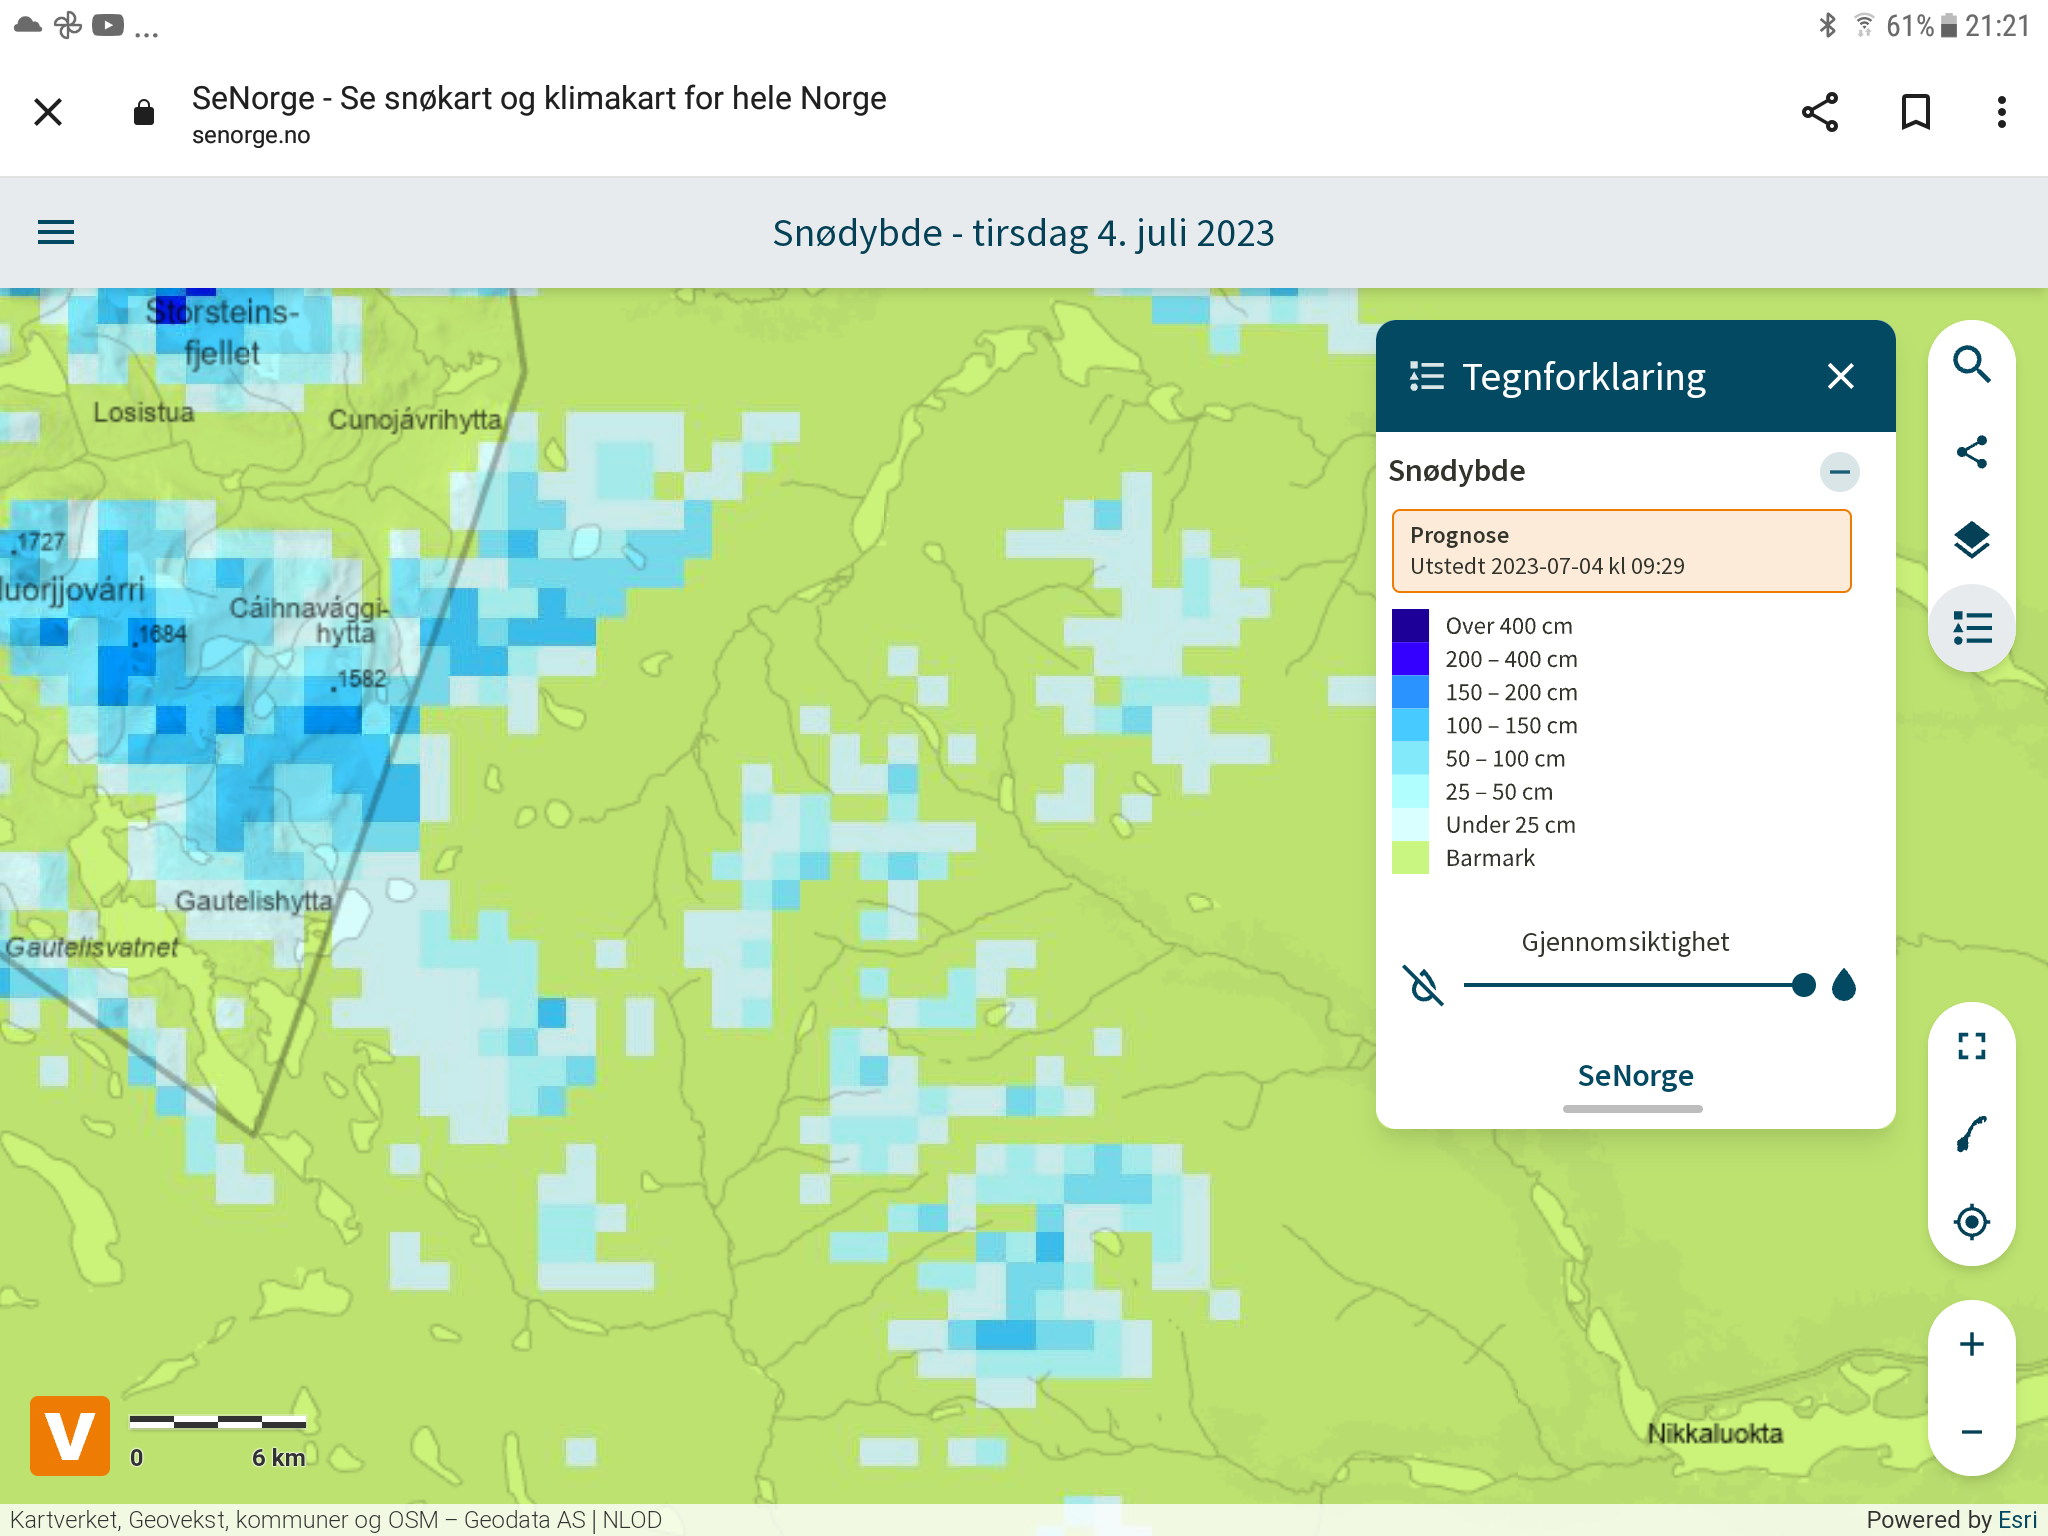
Task: Enter fullscreen map view
Action: pyautogui.click(x=1971, y=1046)
